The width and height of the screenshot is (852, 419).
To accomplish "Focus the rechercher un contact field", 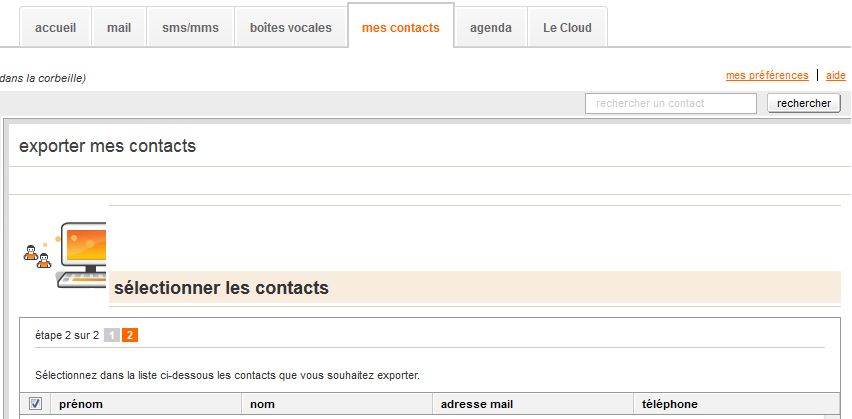I will pyautogui.click(x=671, y=103).
